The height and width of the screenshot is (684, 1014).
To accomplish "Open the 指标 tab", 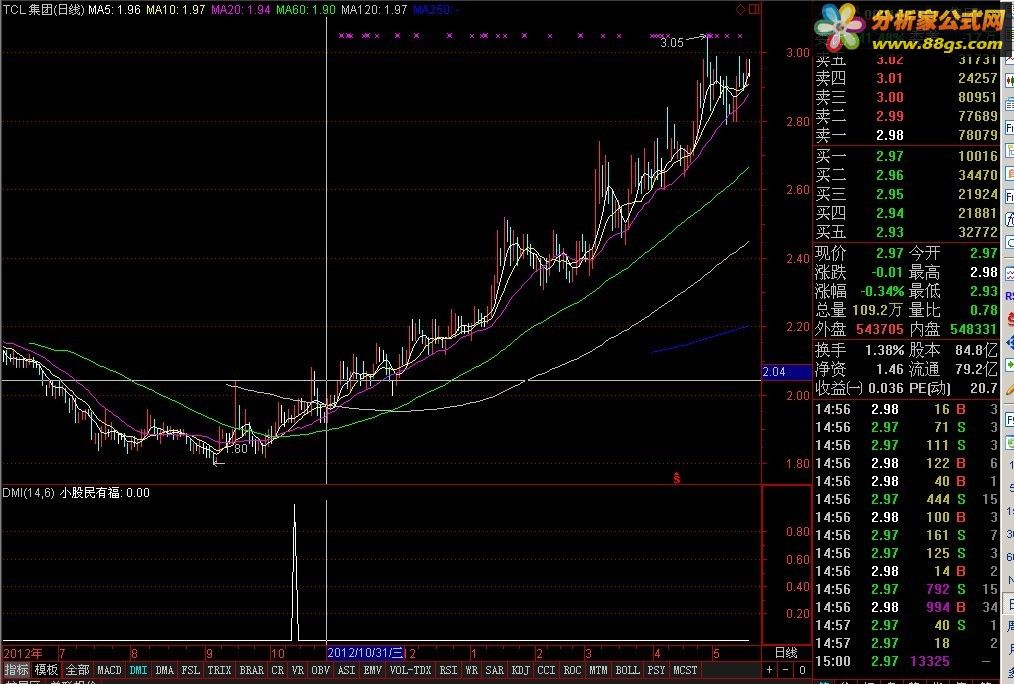I will point(16,670).
